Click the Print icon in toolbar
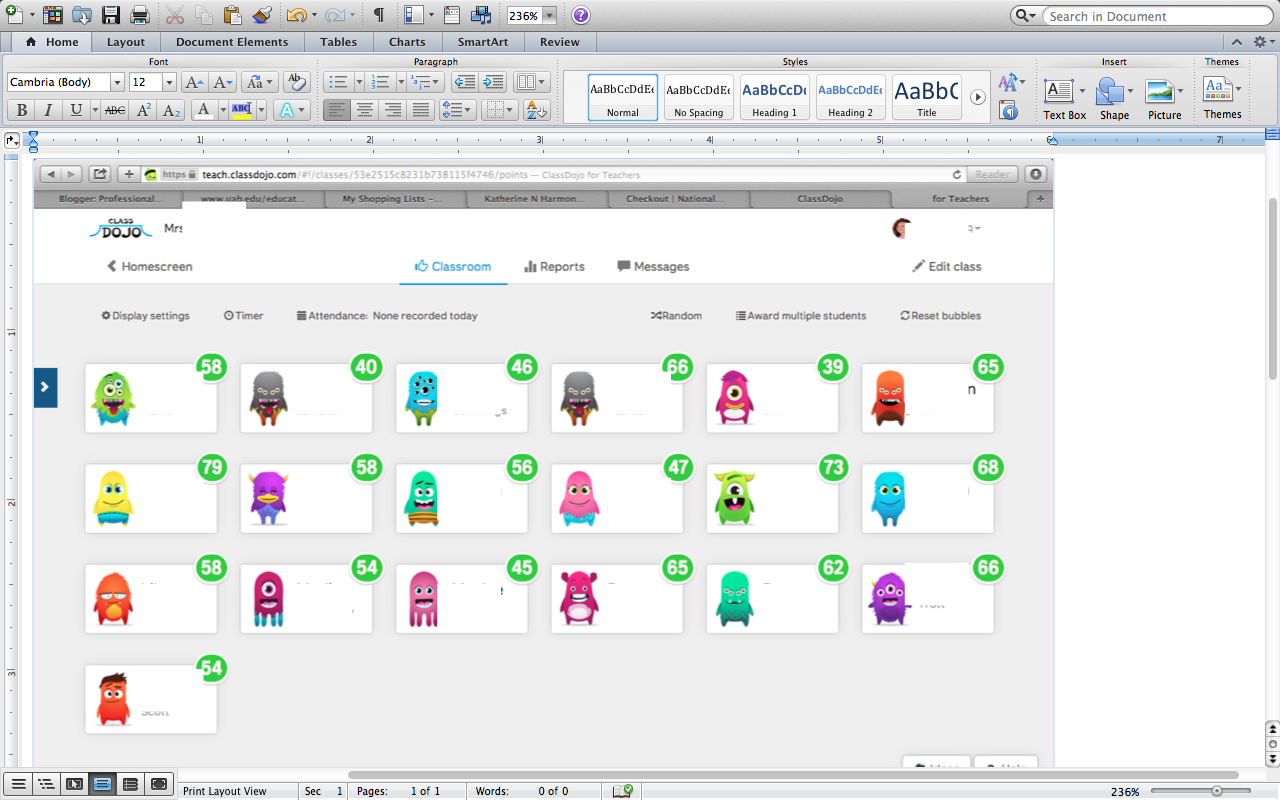The width and height of the screenshot is (1280, 800). [x=139, y=16]
